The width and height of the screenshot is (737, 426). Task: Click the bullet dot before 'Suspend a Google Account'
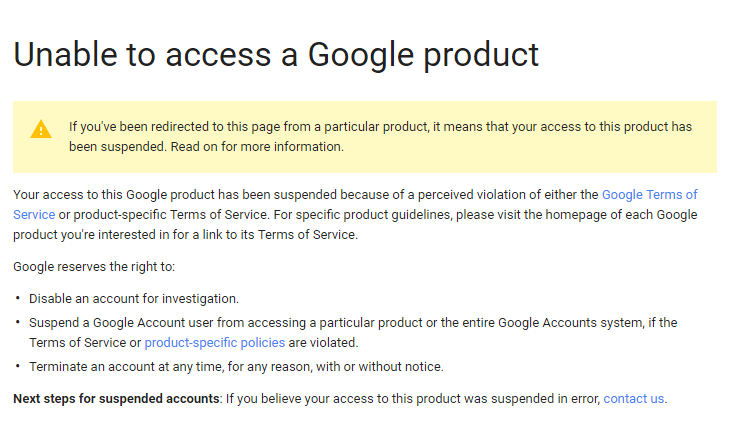(x=18, y=322)
